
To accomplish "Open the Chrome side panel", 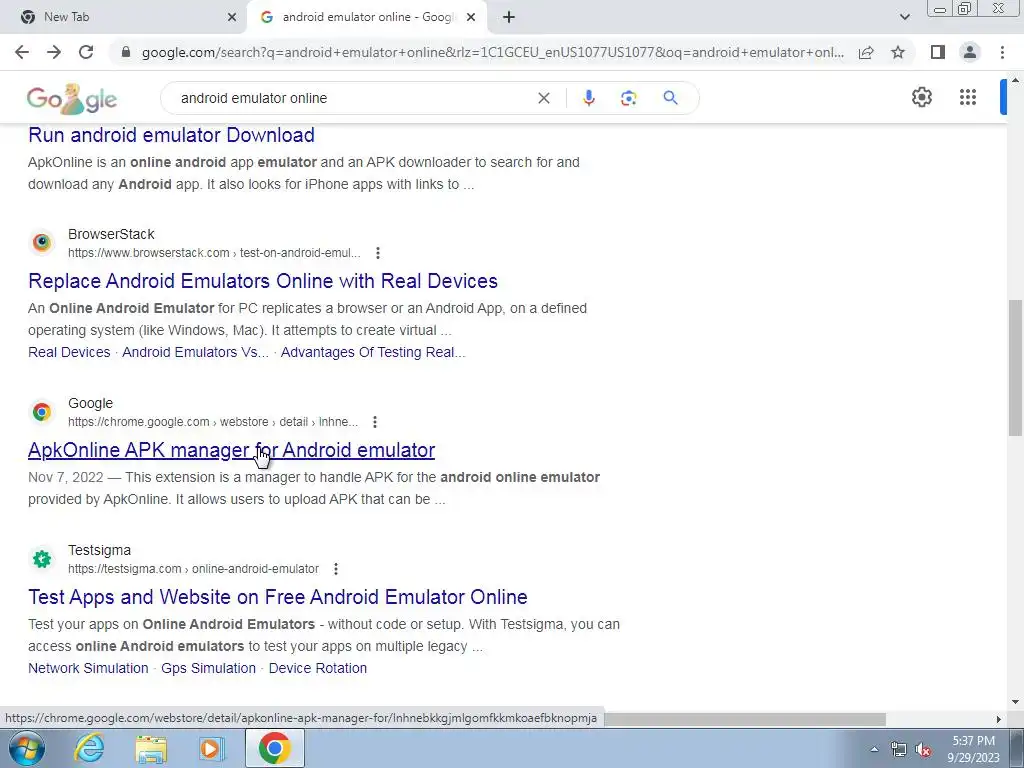I will click(x=938, y=52).
